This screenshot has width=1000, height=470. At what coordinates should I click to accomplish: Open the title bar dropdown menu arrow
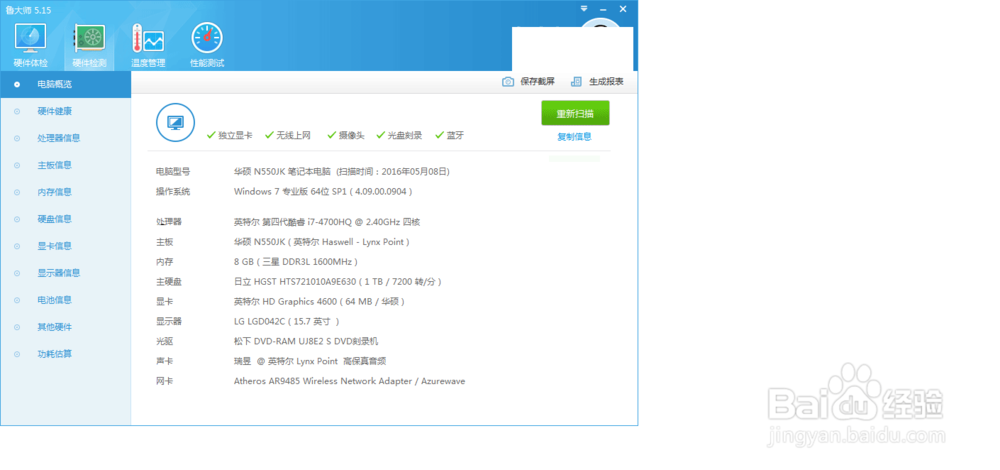point(584,9)
